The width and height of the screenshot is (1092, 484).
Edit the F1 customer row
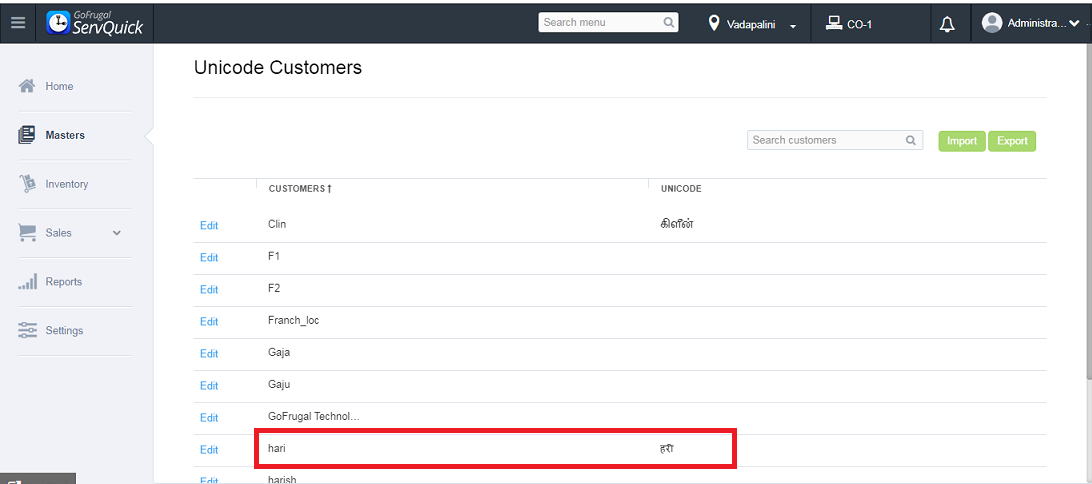[209, 258]
